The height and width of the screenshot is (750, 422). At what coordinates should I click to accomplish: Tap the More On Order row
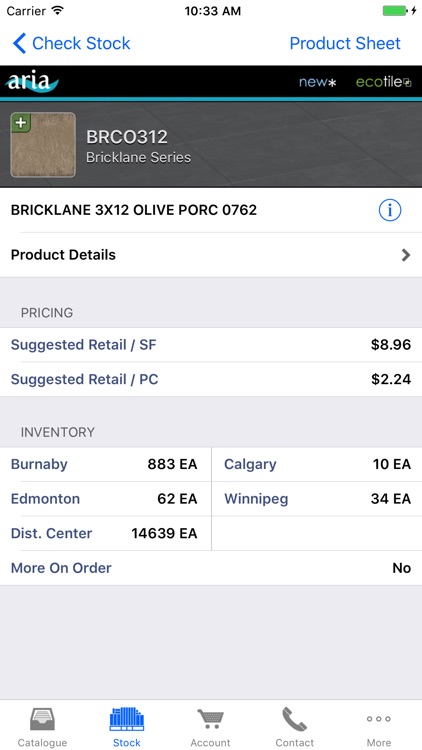tap(211, 568)
